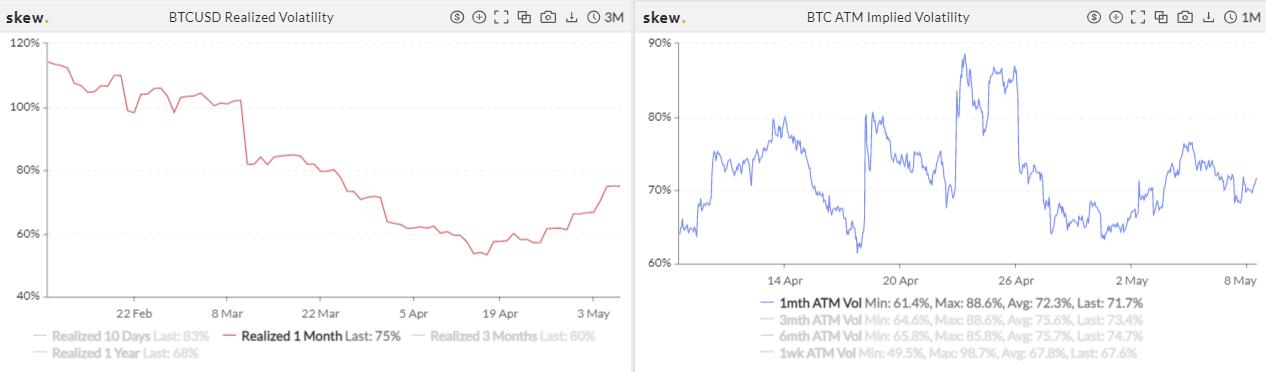Take camera snapshot of Realized Volatility chart
The image size is (1266, 372).
[548, 17]
